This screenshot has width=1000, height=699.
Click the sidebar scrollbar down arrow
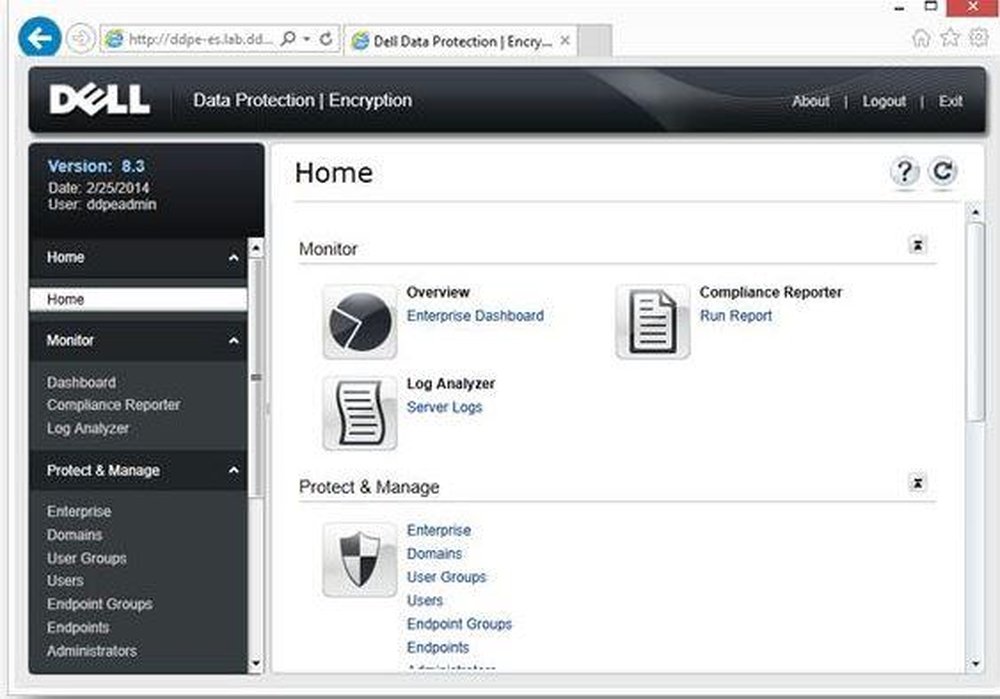click(x=255, y=664)
